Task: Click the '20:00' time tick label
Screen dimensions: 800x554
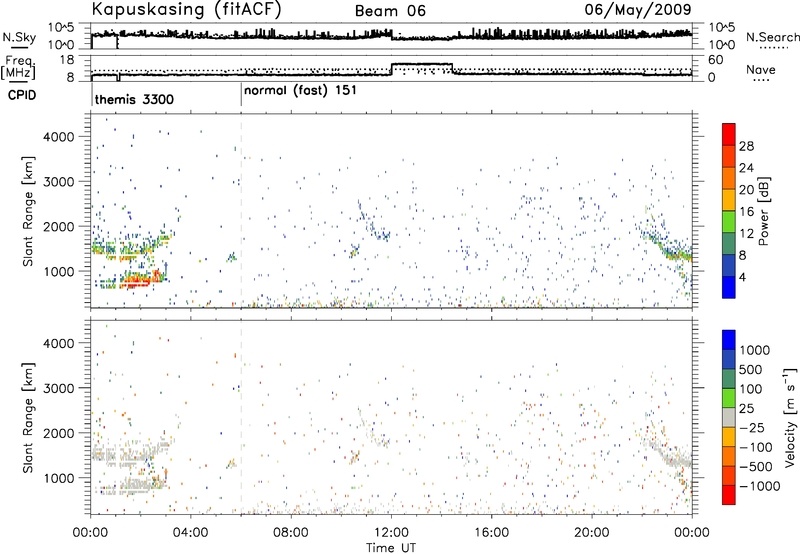Action: click(592, 533)
